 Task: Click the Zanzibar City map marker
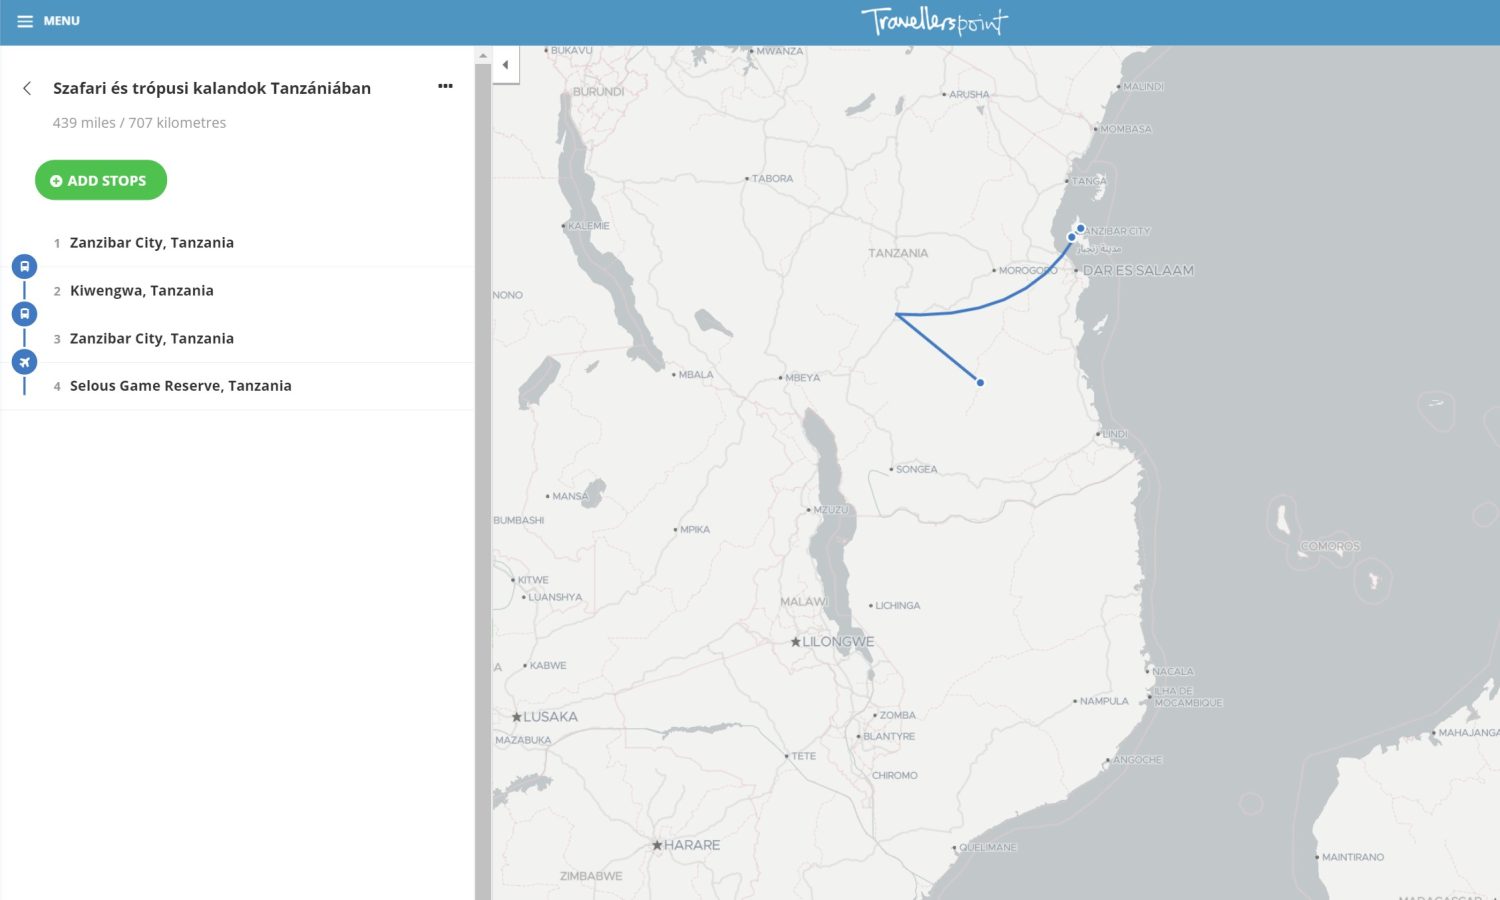tap(1072, 237)
